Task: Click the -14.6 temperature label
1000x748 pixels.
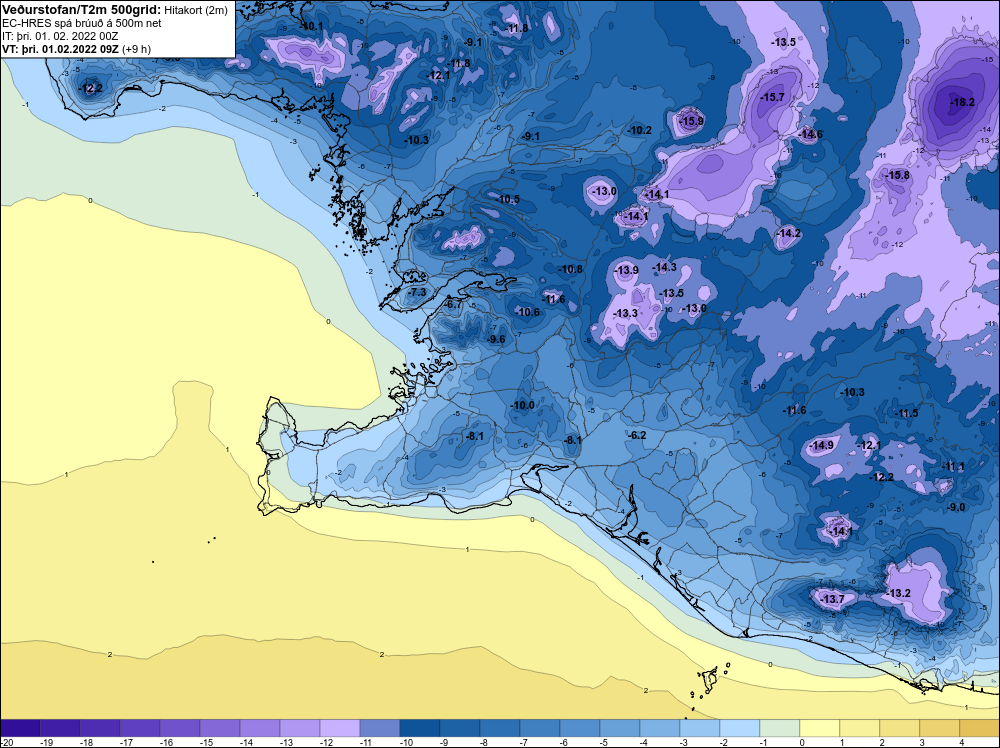Action: [x=810, y=134]
